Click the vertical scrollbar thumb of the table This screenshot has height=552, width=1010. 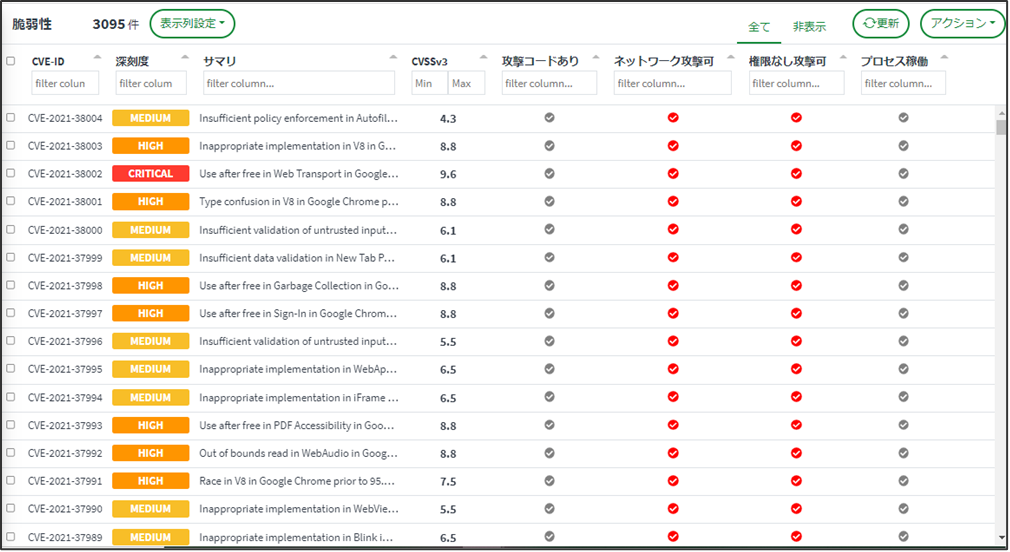coord(1001,127)
